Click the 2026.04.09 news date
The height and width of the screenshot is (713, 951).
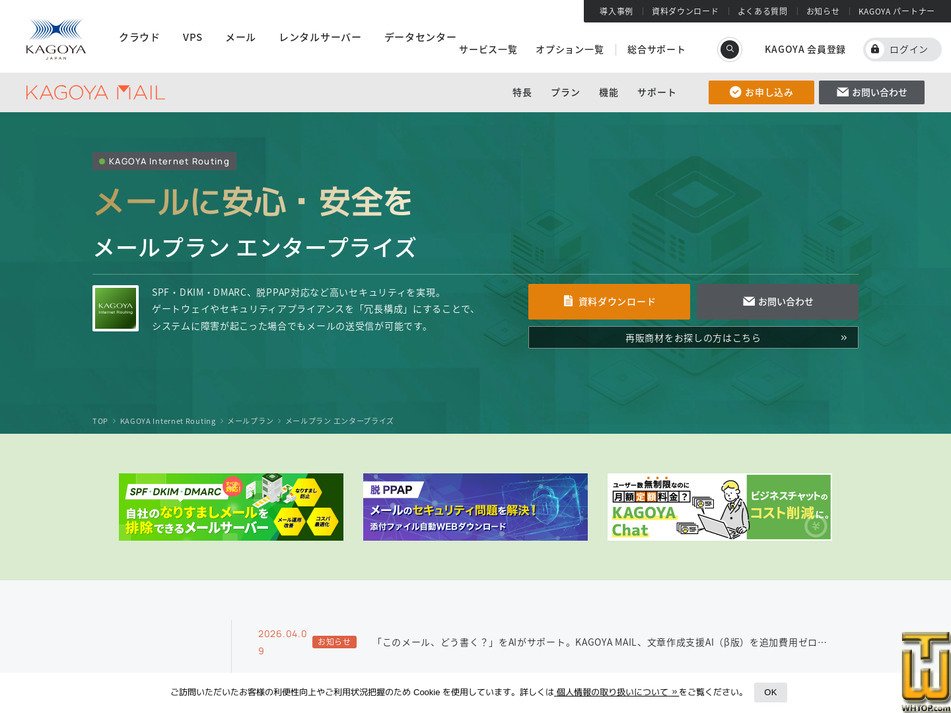(x=283, y=642)
